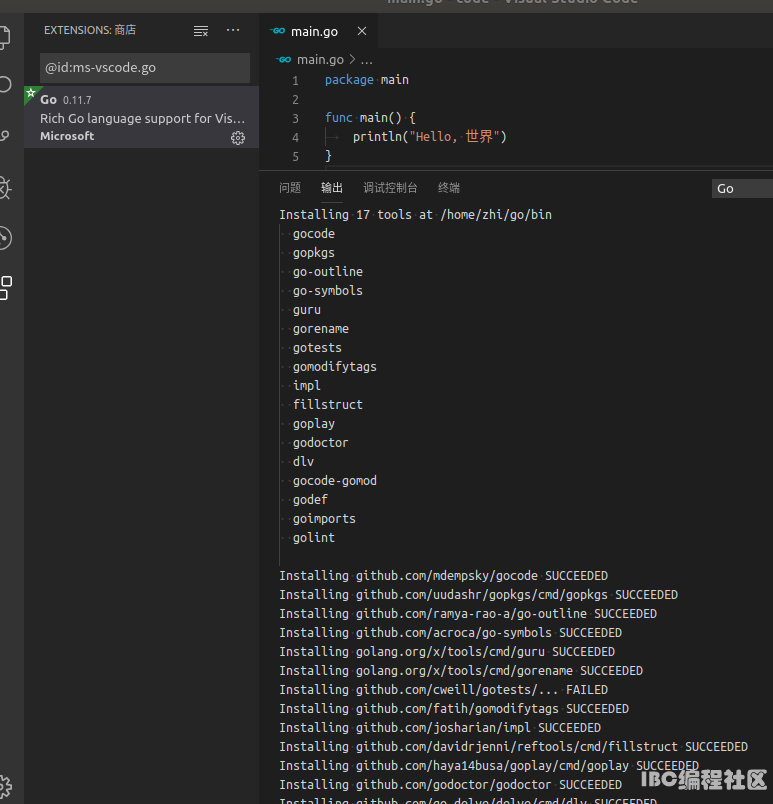Click 'golint' in tool list
Image resolution: width=773 pixels, height=804 pixels.
click(x=314, y=538)
